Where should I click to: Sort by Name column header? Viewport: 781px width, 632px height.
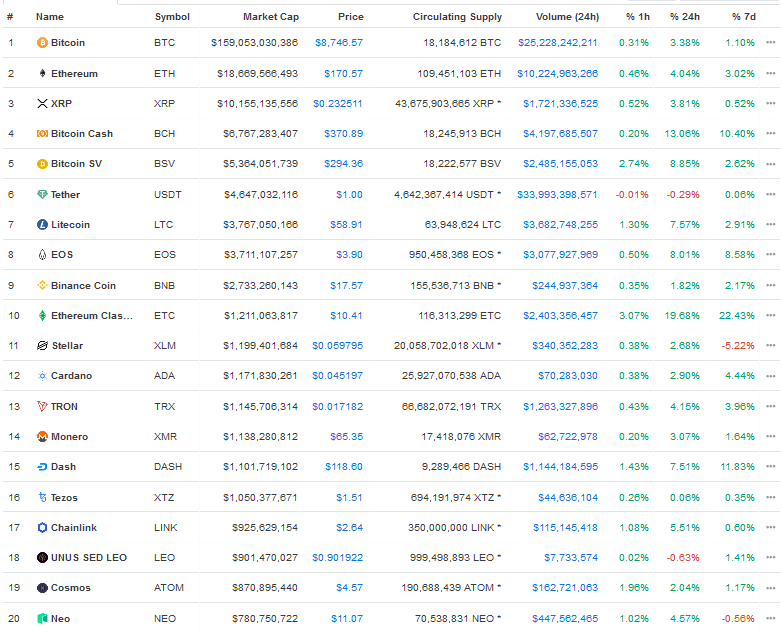click(50, 16)
